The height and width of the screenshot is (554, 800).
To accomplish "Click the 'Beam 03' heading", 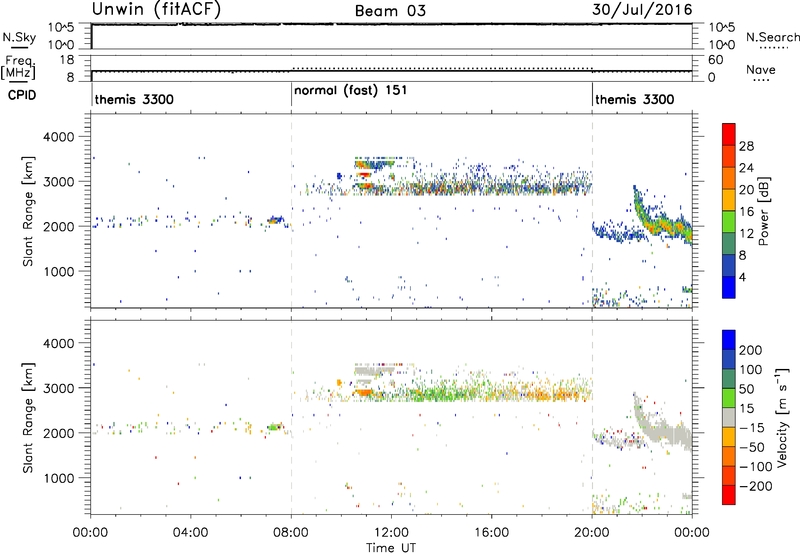I will click(x=390, y=11).
